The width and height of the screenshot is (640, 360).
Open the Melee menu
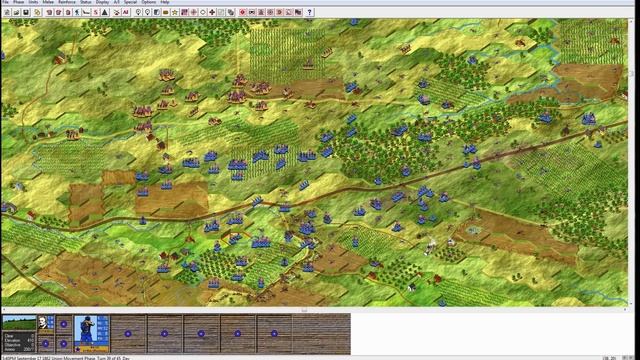click(x=48, y=2)
